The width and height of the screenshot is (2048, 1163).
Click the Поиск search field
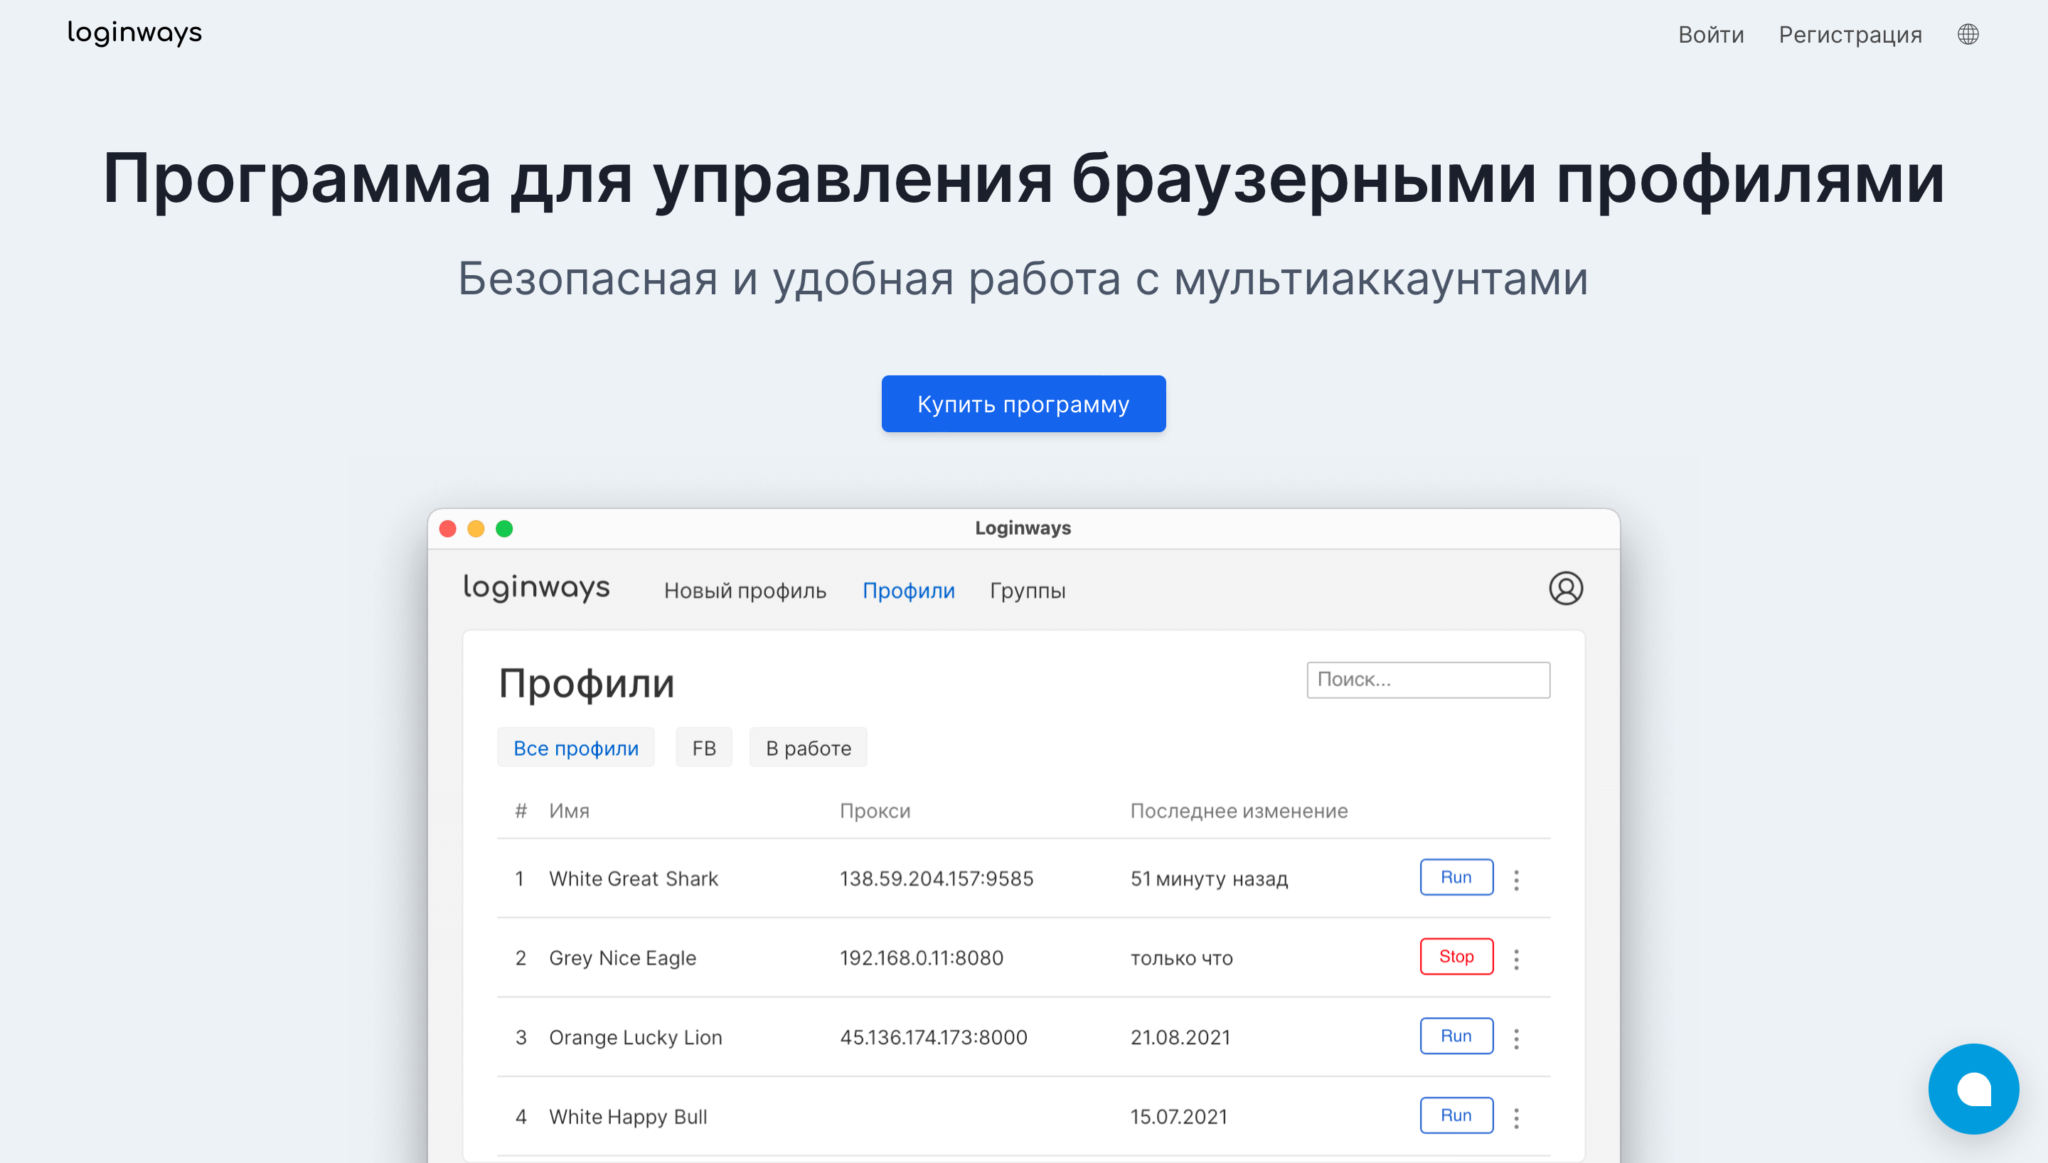point(1428,680)
